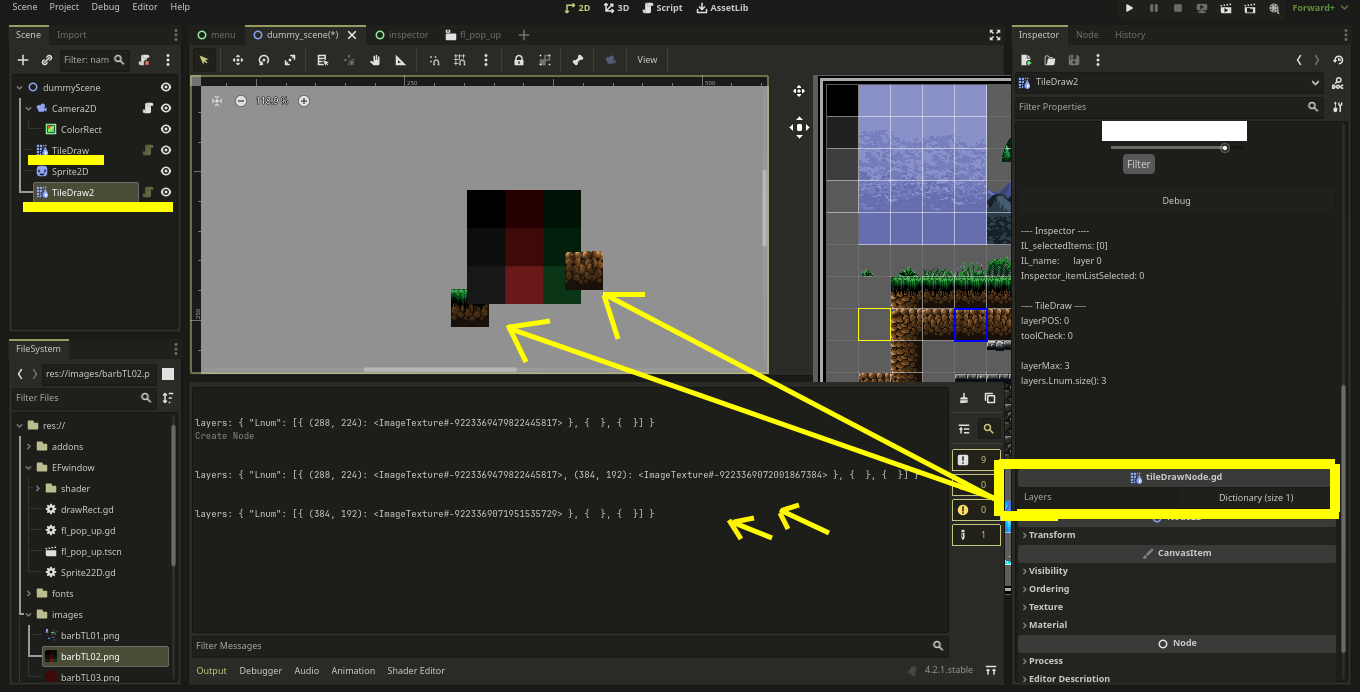This screenshot has width=1360, height=692.
Task: Toggle standard messages filter showing 9
Action: 975,460
